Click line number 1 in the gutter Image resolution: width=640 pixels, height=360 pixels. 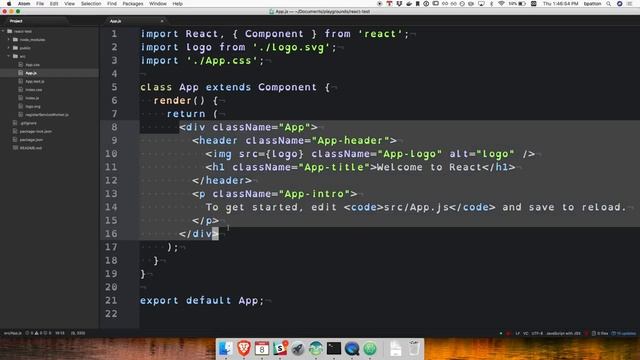(114, 34)
